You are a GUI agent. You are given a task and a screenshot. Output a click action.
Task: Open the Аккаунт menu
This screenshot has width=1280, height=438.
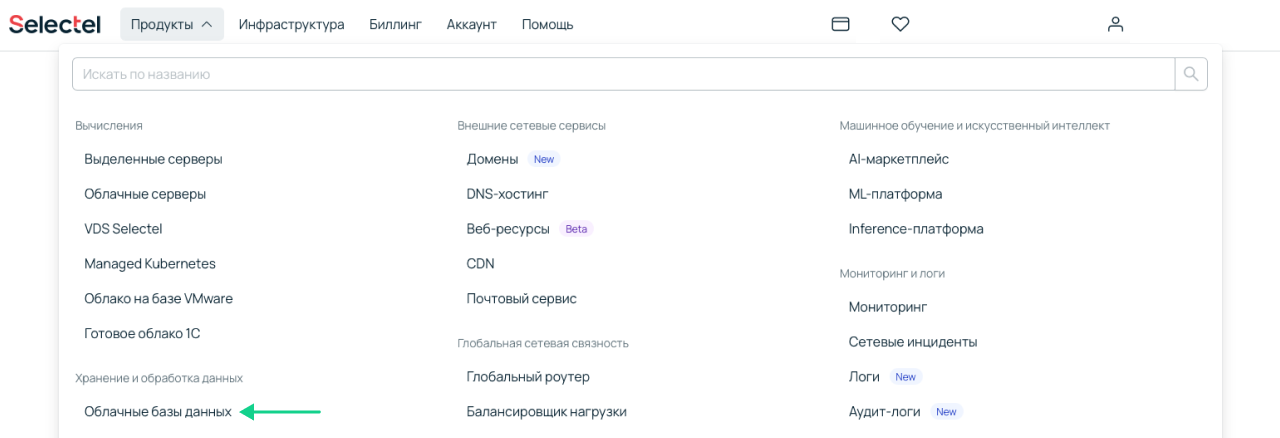point(472,24)
